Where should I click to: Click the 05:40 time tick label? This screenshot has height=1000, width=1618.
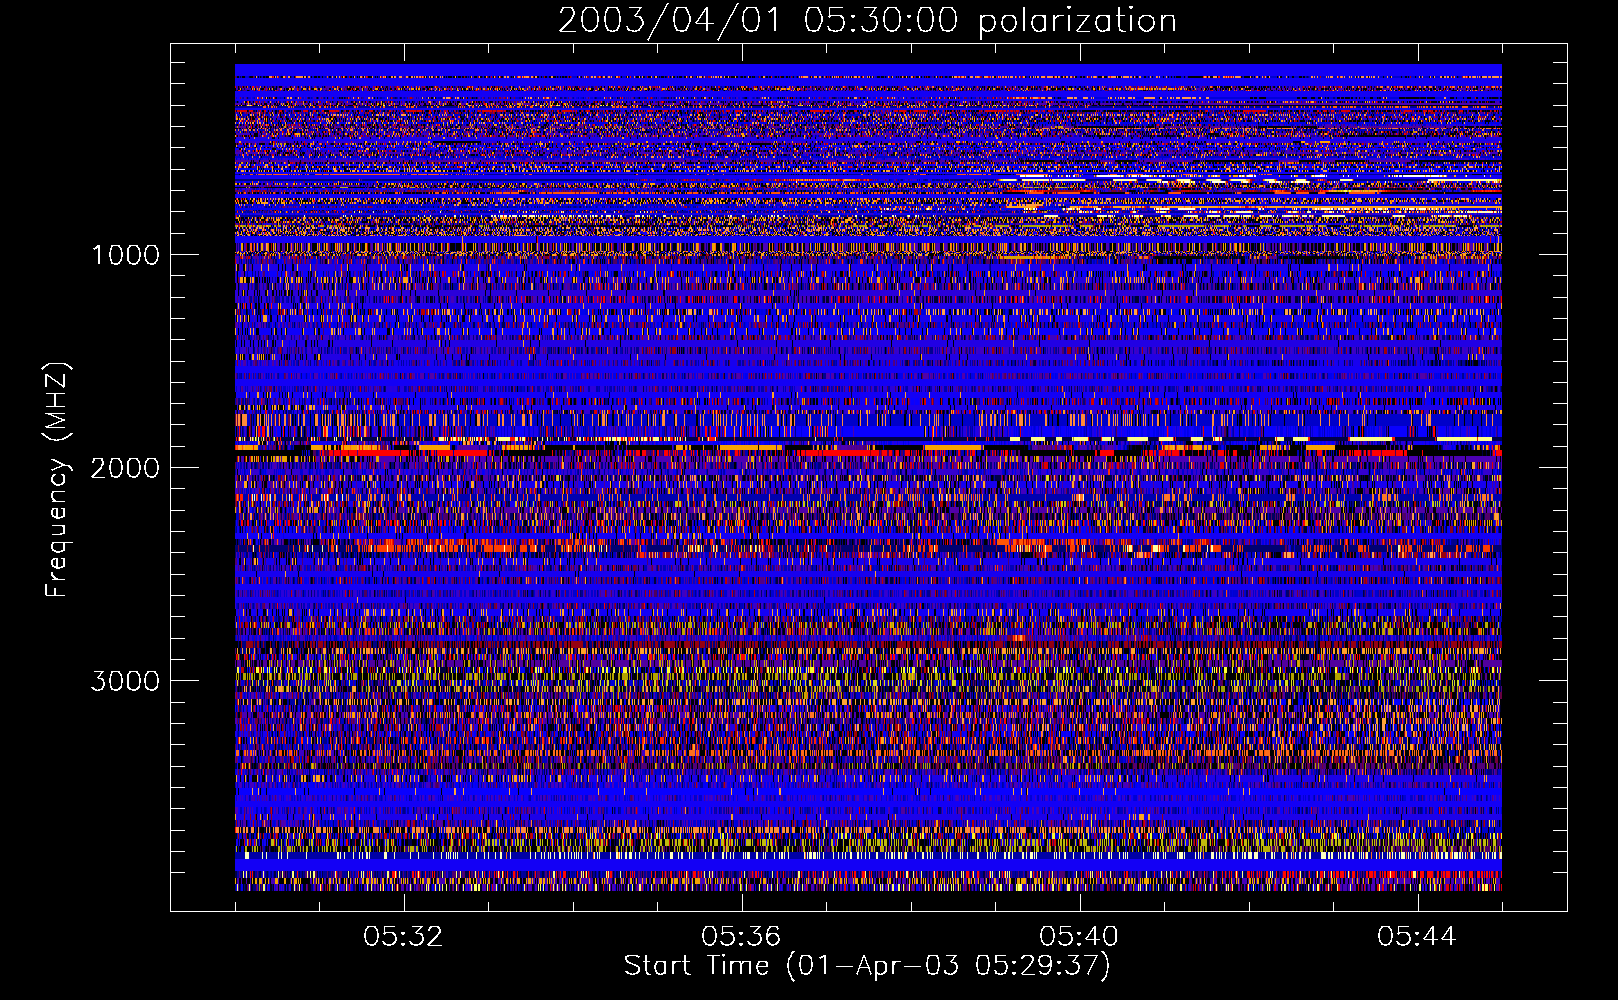point(1079,937)
